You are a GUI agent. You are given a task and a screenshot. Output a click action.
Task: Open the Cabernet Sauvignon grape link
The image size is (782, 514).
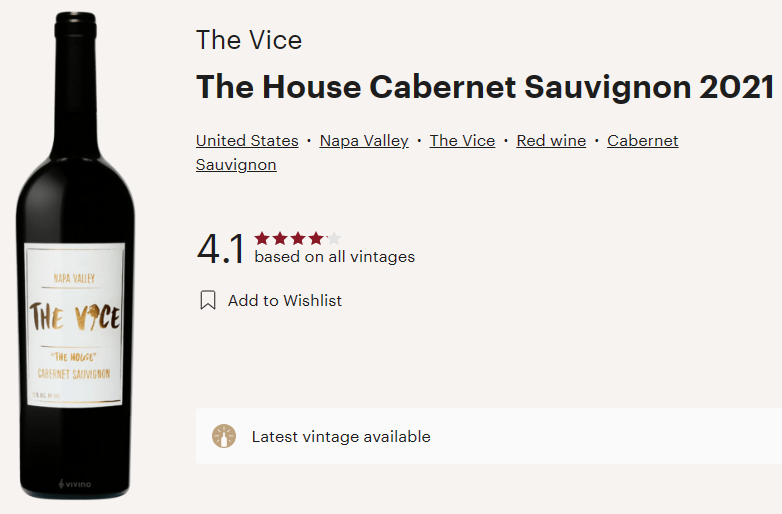pyautogui.click(x=642, y=141)
